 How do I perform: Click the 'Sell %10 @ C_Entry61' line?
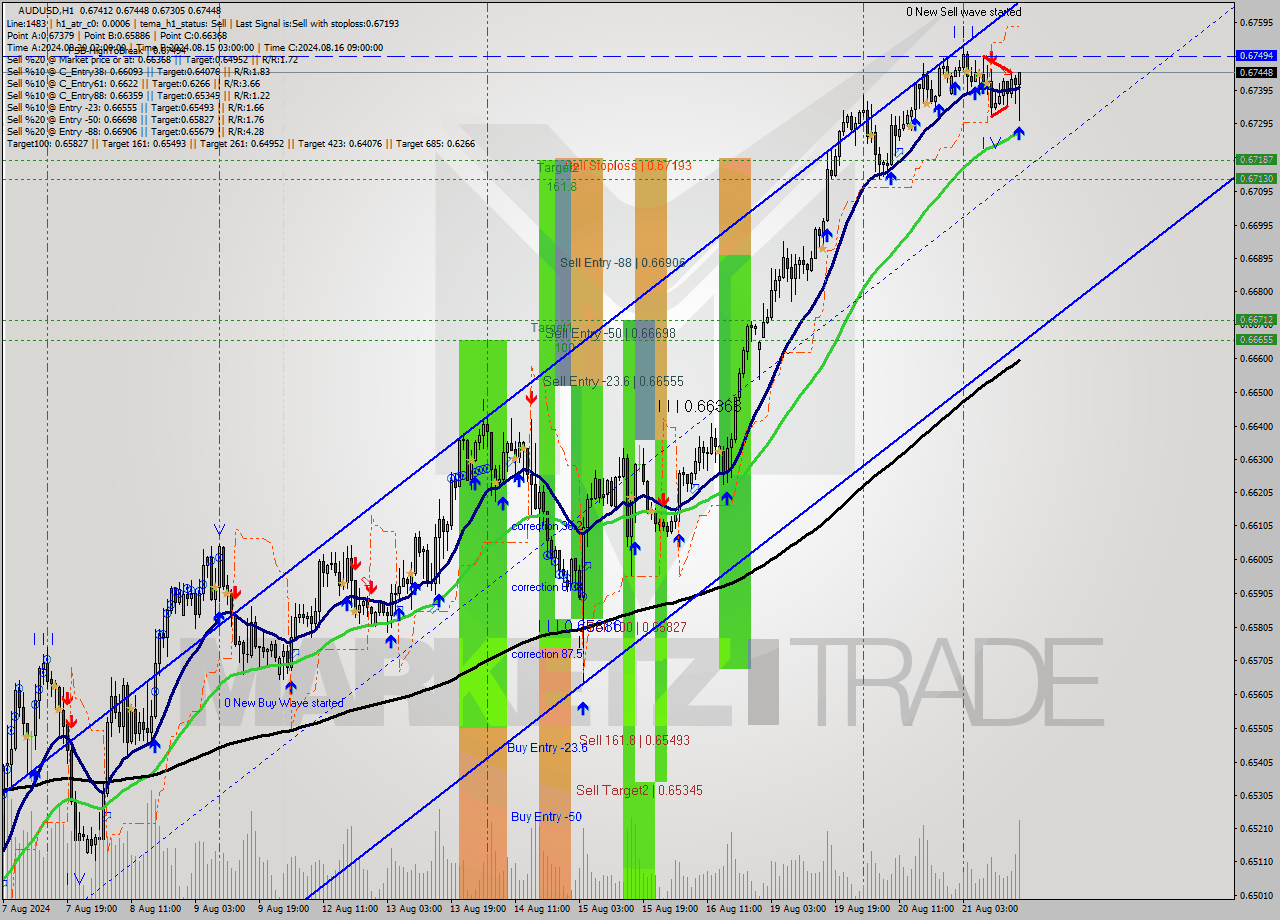click(x=133, y=83)
